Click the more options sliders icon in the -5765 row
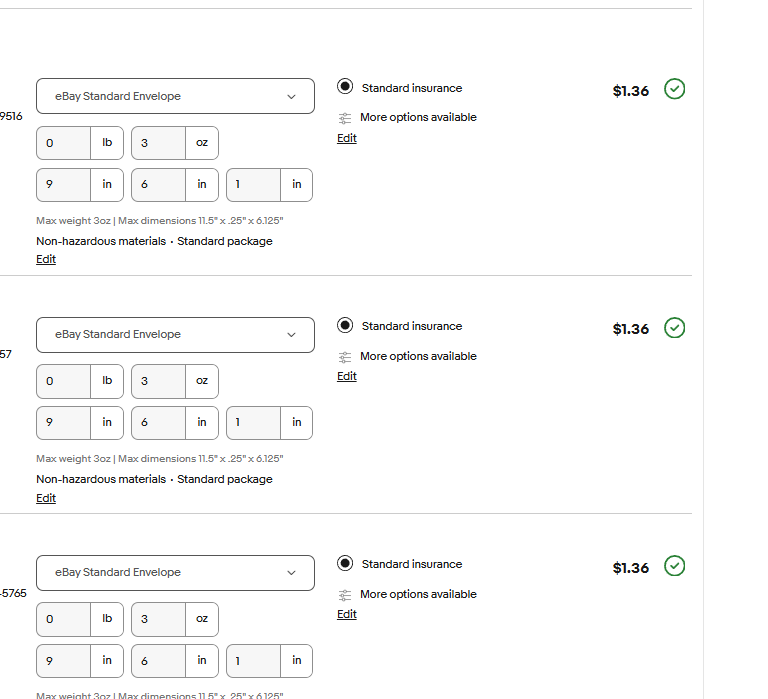The image size is (768, 699). tap(345, 595)
